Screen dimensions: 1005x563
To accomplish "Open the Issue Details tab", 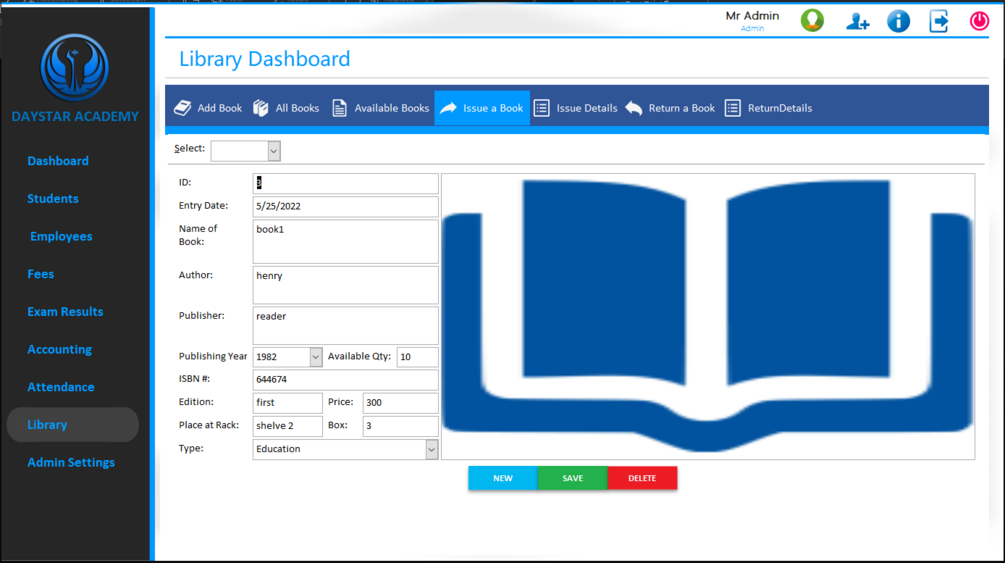I will click(x=576, y=108).
